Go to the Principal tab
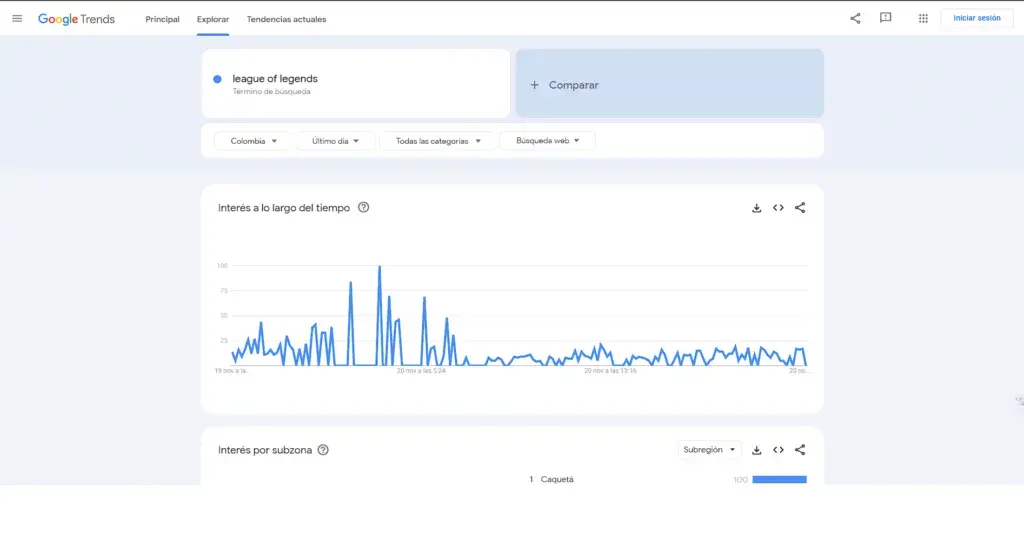The height and width of the screenshot is (553, 1024). [162, 19]
